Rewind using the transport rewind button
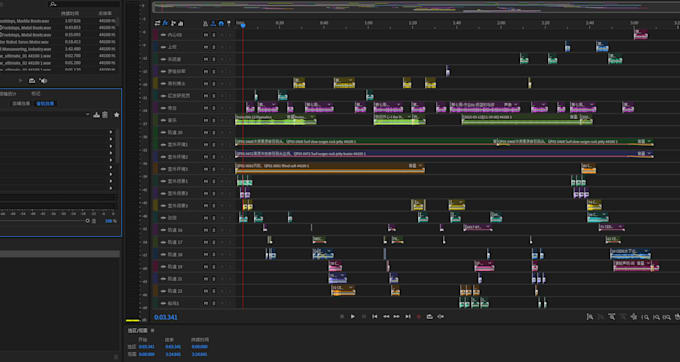This screenshot has height=362, width=680. [386, 316]
